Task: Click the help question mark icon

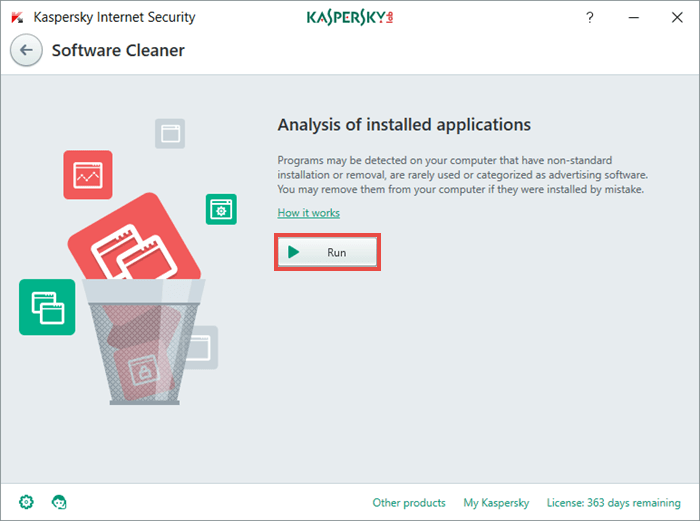Action: pos(590,17)
